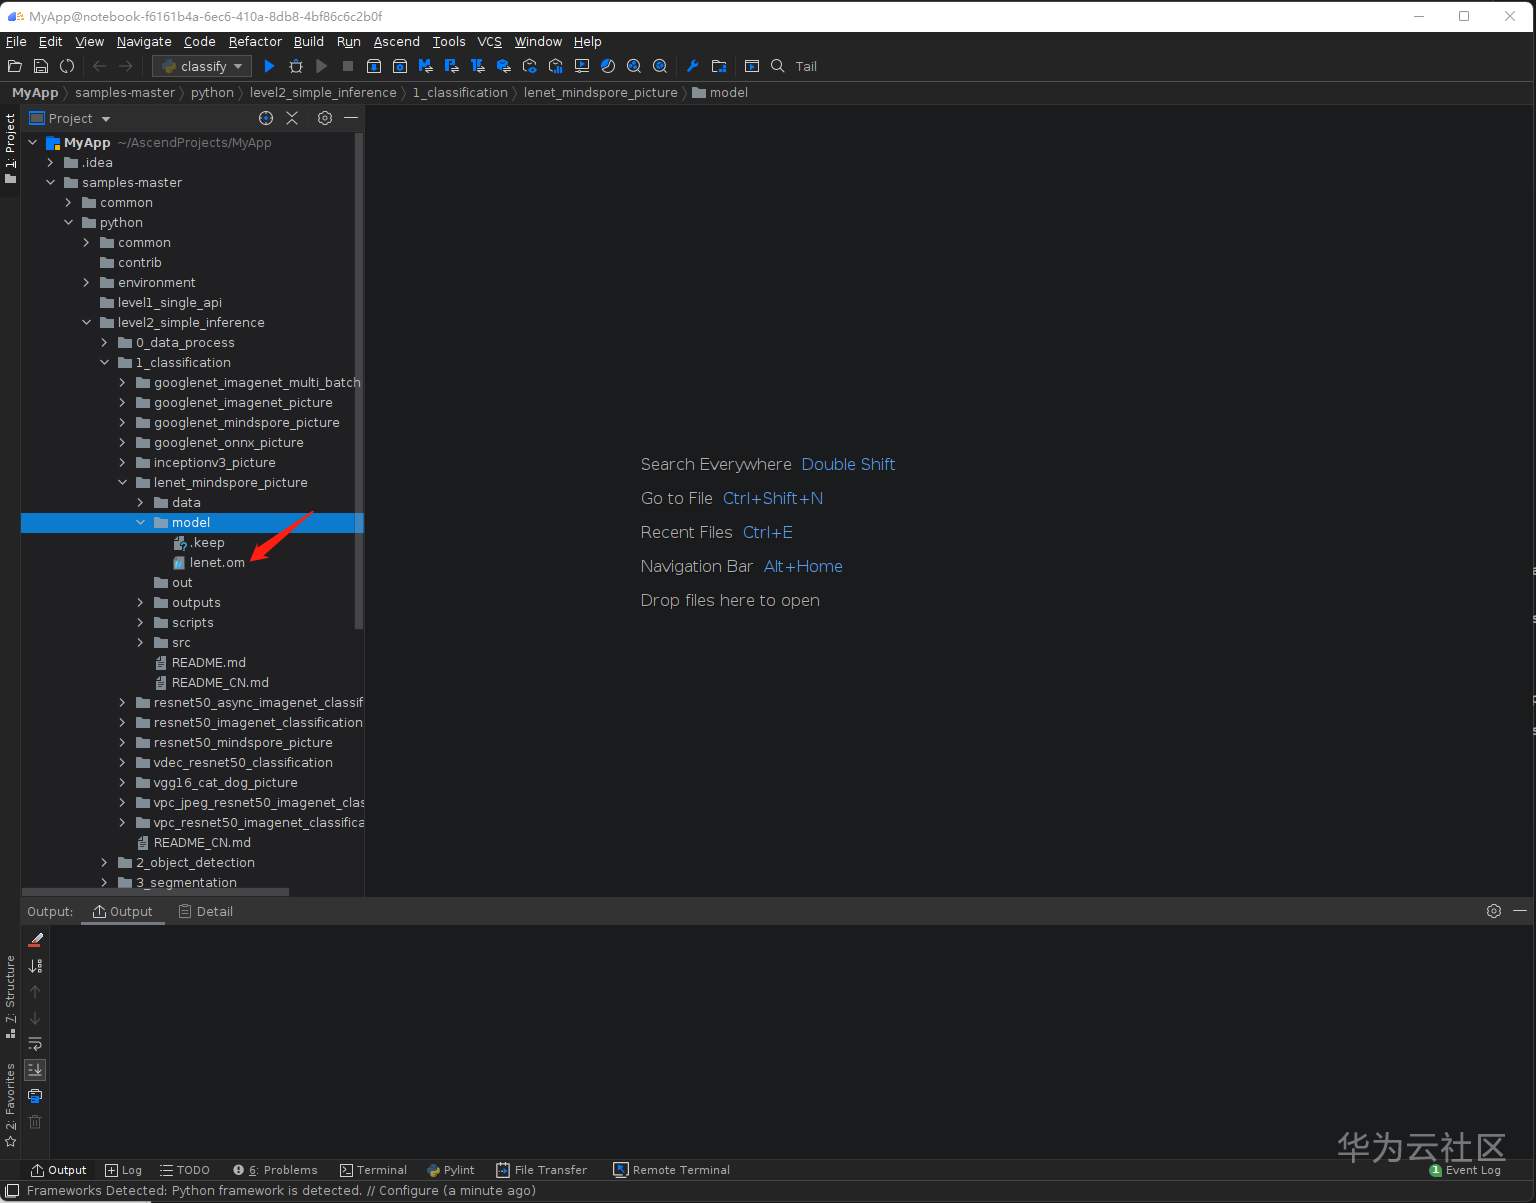Click the magnifier Search Everywhere icon

coord(778,66)
